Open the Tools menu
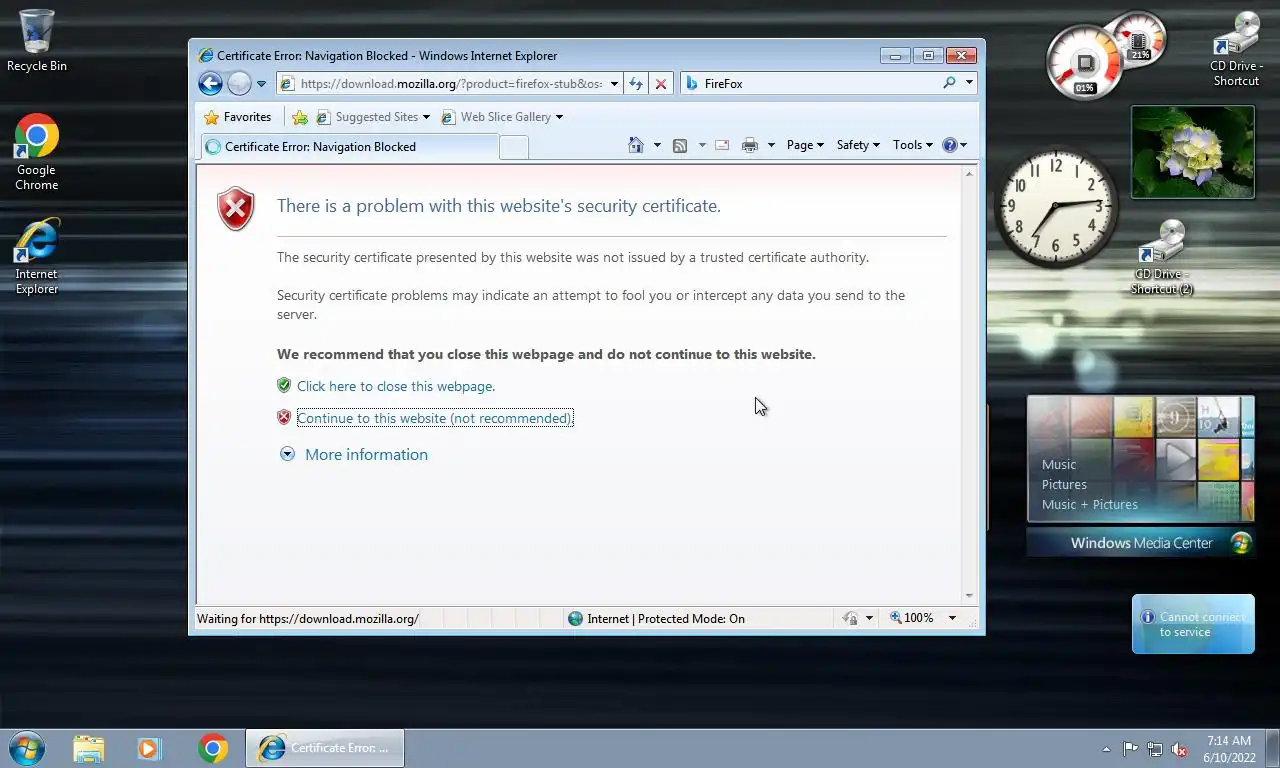Viewport: 1280px width, 768px height. pyautogui.click(x=912, y=145)
